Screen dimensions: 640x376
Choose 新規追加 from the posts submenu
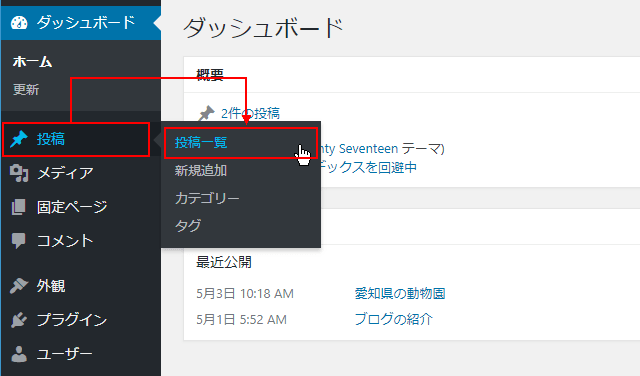[201, 170]
